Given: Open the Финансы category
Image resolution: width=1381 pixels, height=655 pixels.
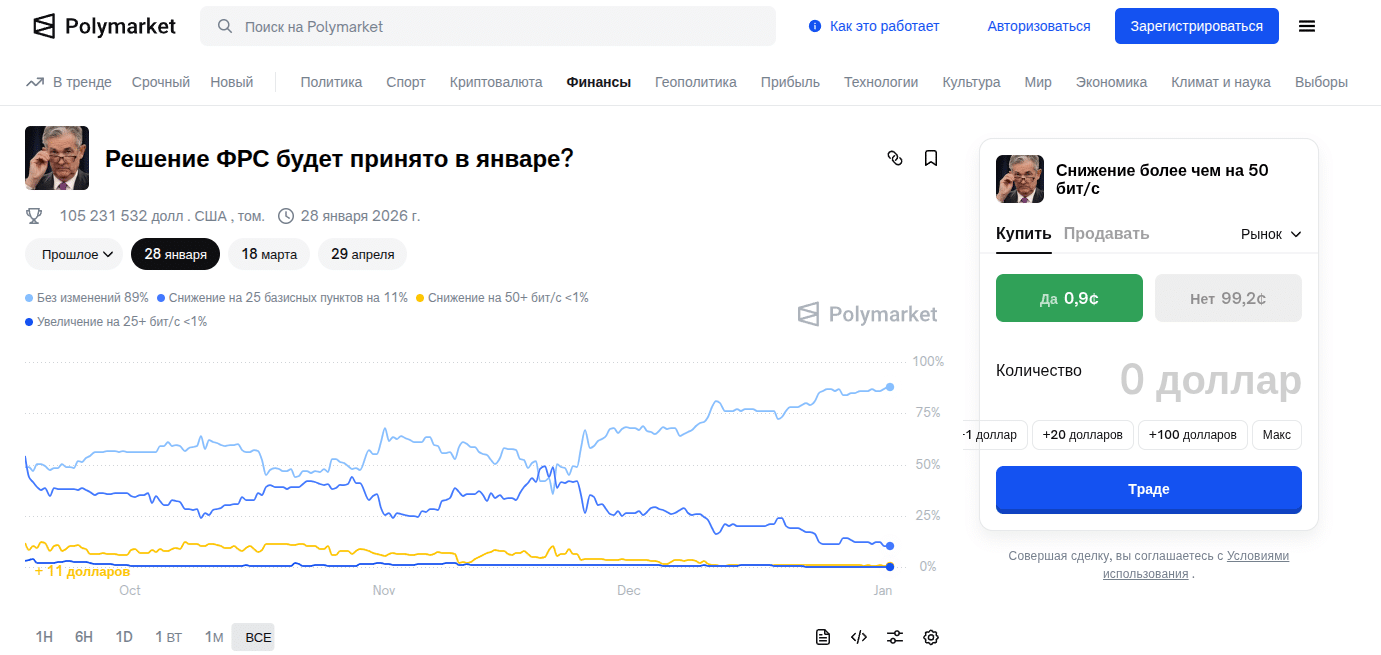Looking at the screenshot, I should pyautogui.click(x=598, y=82).
